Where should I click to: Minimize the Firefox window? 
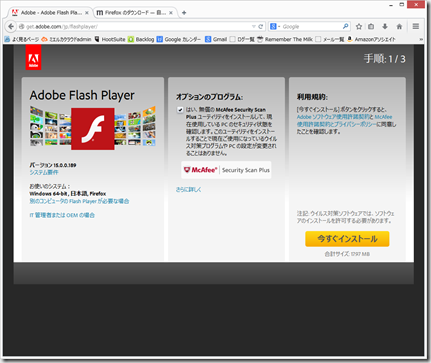click(x=391, y=5)
